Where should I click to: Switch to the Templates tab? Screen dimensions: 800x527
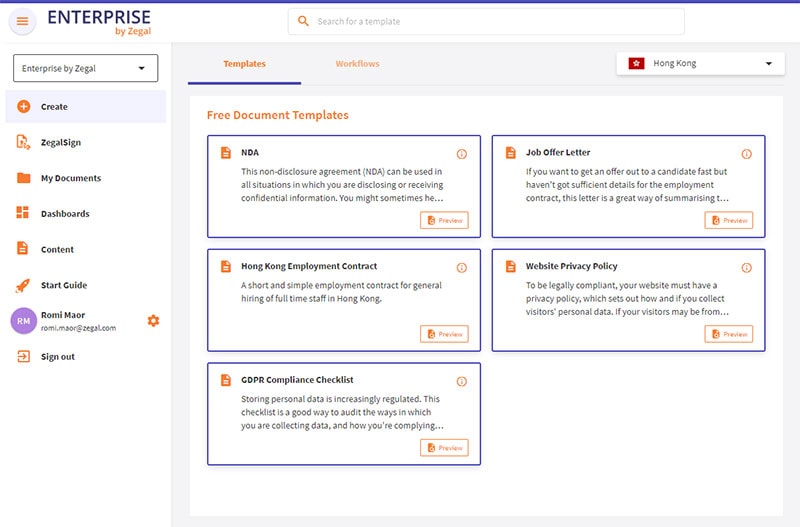pyautogui.click(x=244, y=64)
